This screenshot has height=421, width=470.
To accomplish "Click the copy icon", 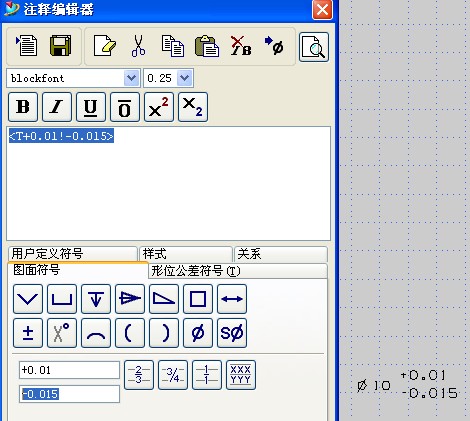I will click(x=173, y=46).
